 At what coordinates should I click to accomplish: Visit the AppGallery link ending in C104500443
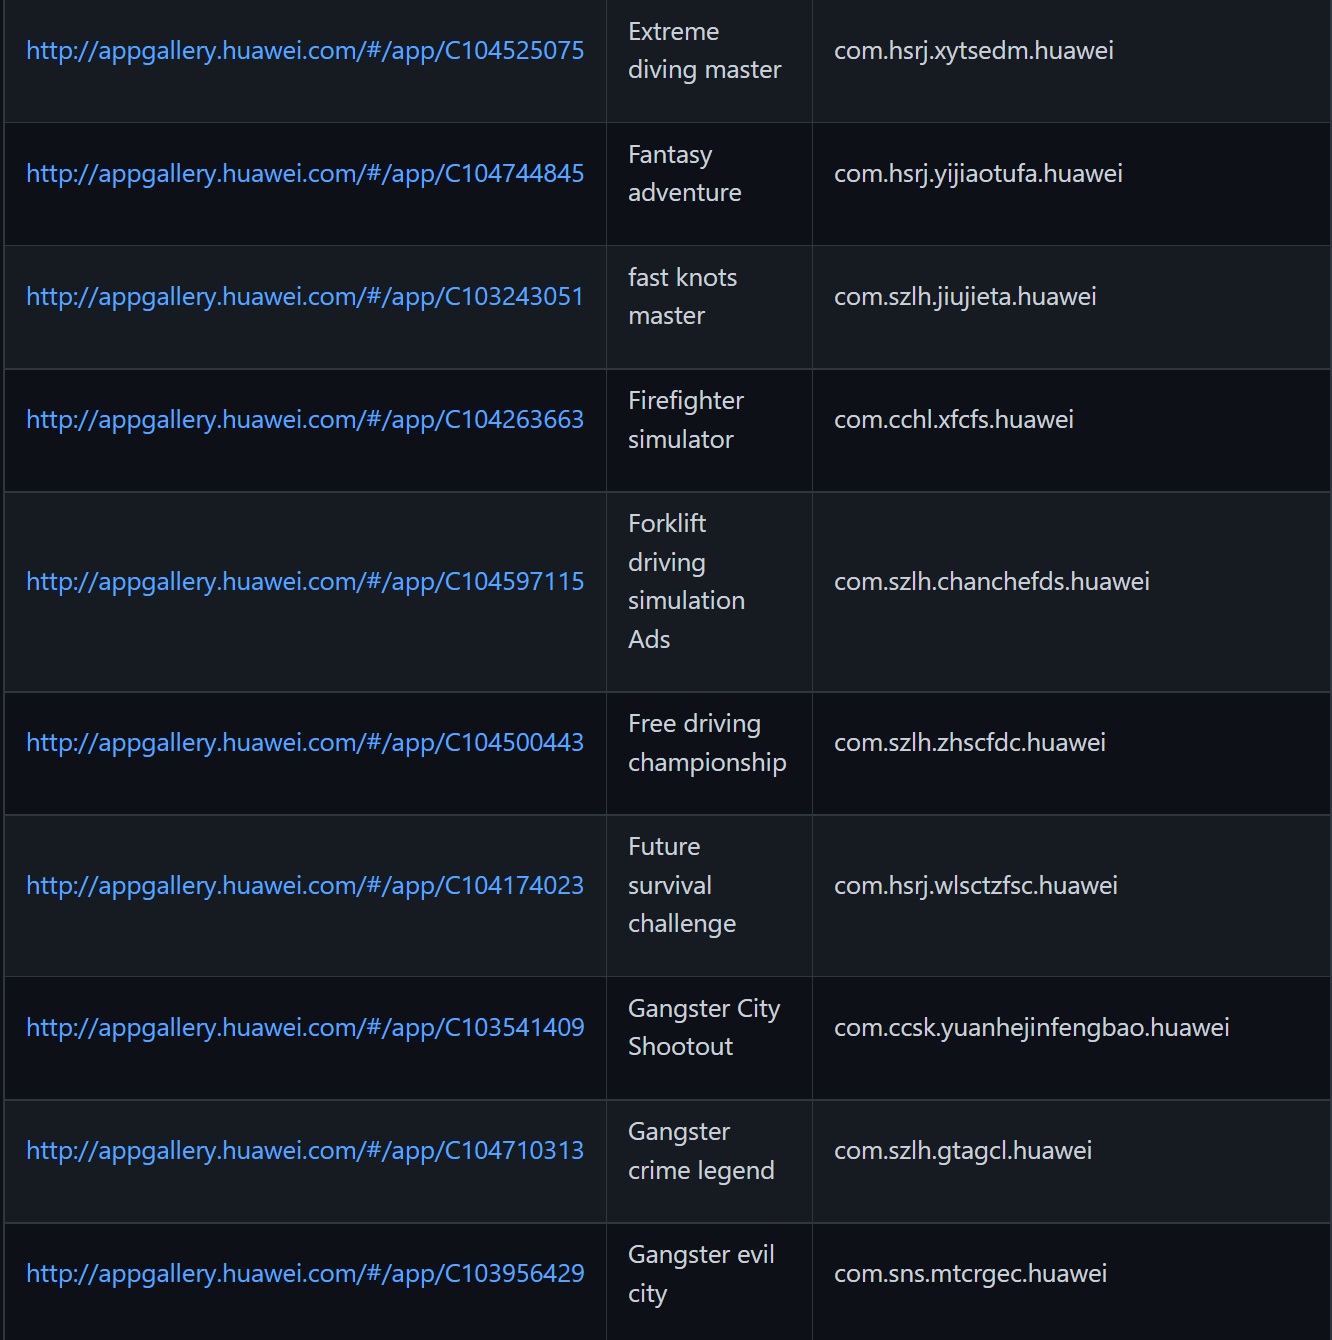(x=305, y=743)
